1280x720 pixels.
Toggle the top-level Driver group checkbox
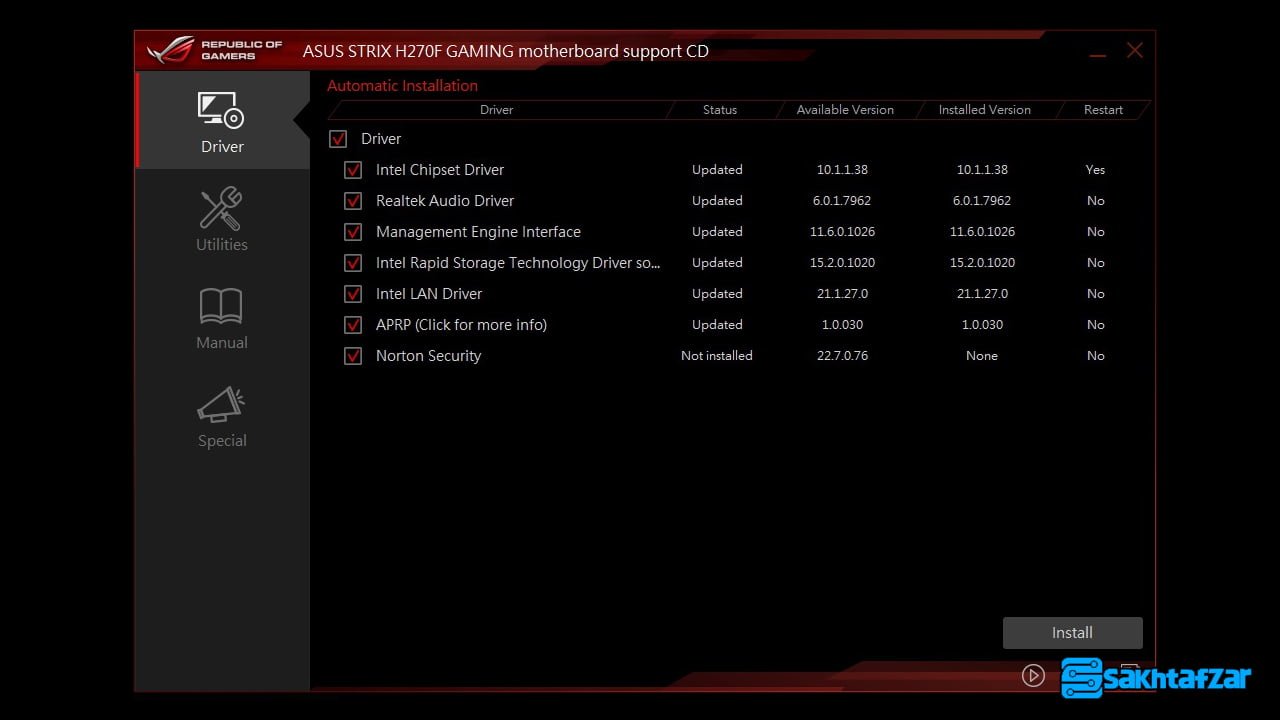(338, 139)
